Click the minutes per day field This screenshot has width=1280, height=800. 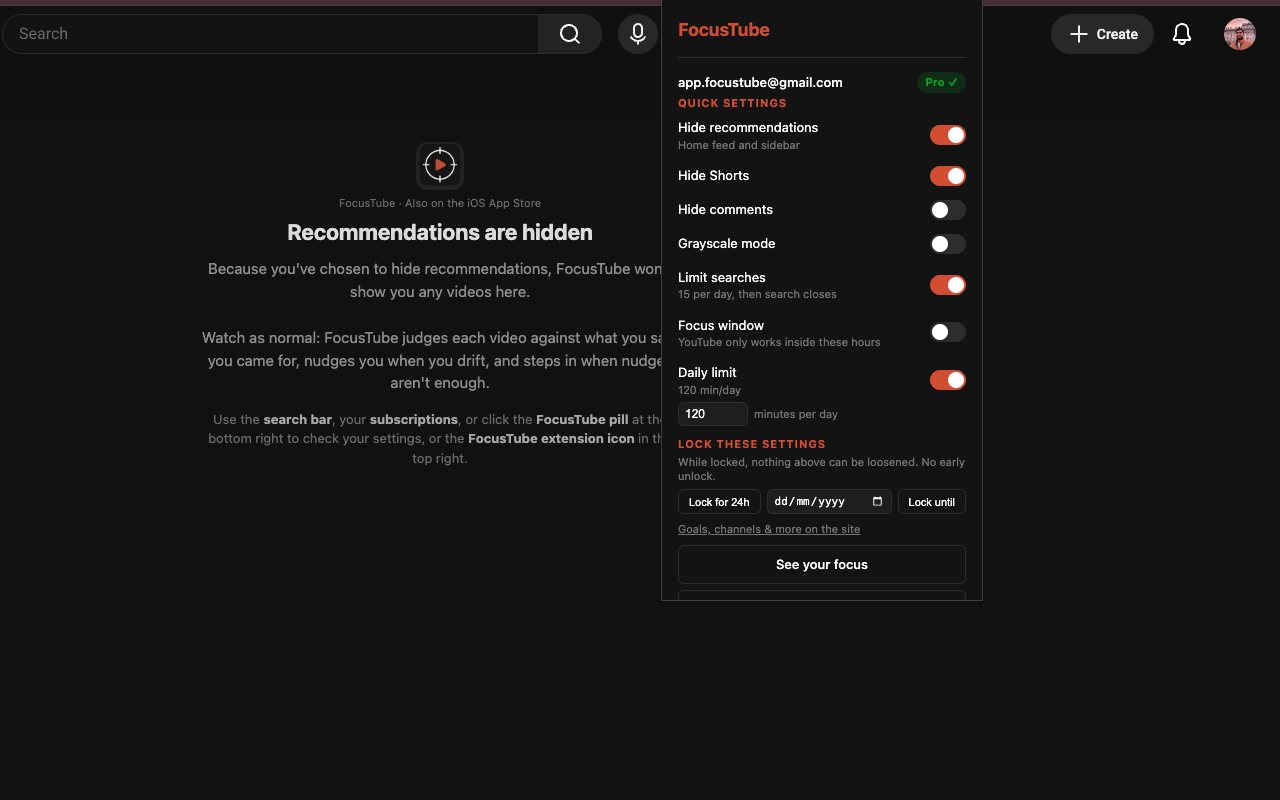pyautogui.click(x=713, y=414)
